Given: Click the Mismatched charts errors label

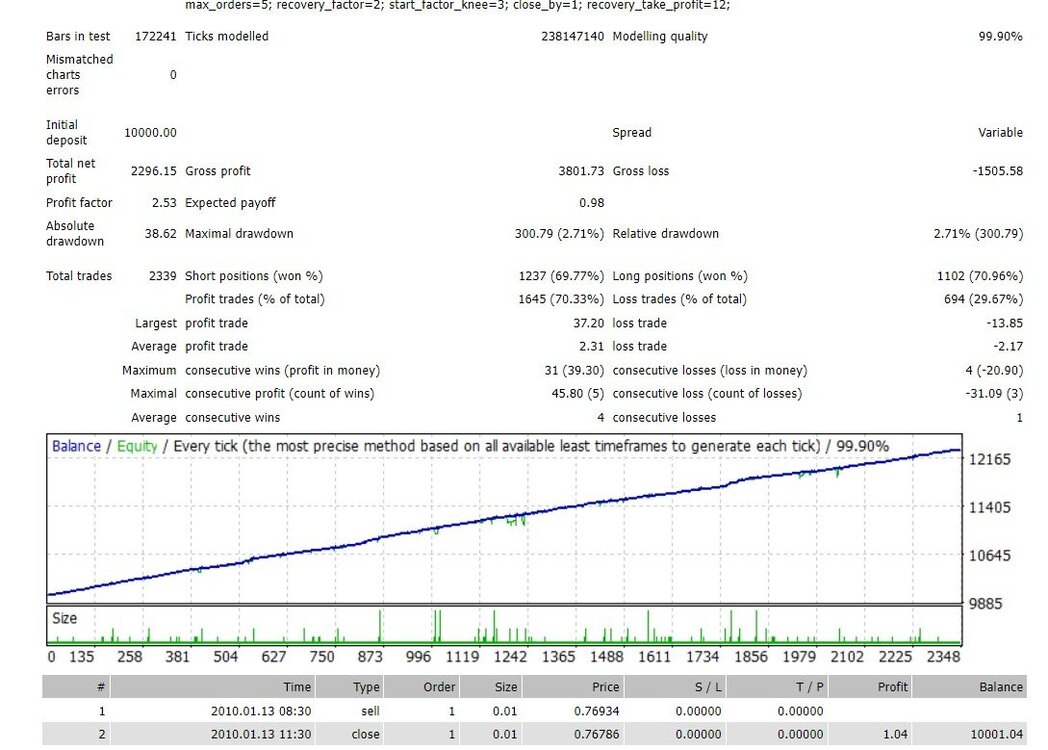Looking at the screenshot, I should pos(79,74).
